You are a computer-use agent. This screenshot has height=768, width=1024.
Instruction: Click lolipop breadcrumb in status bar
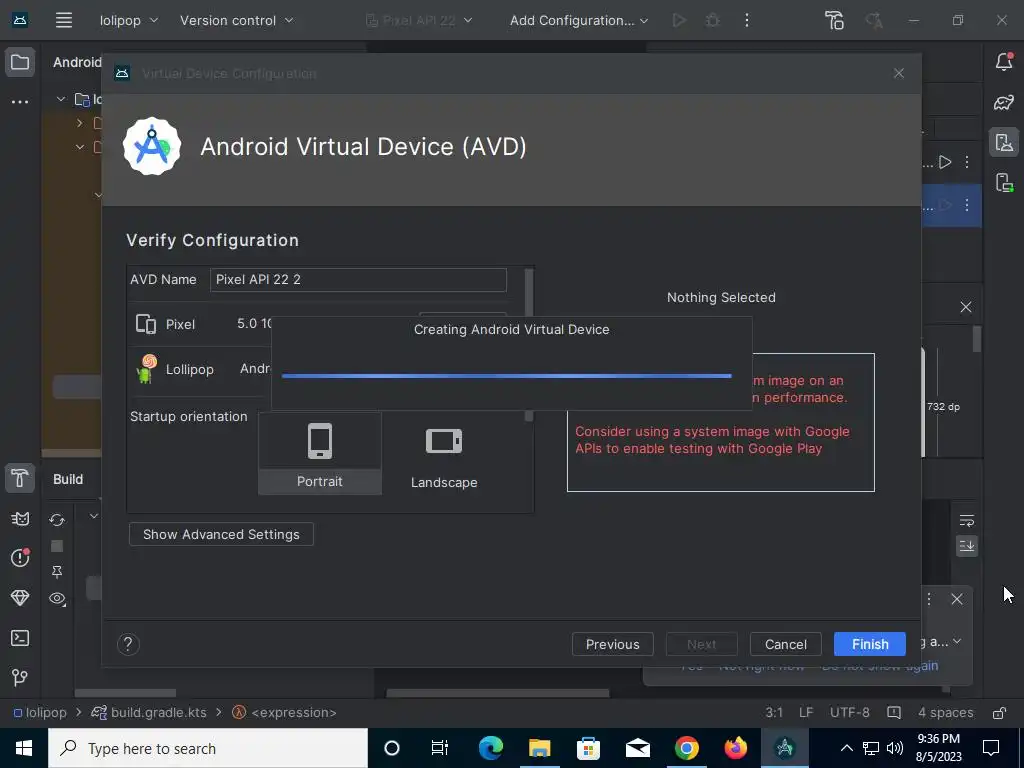(40, 712)
